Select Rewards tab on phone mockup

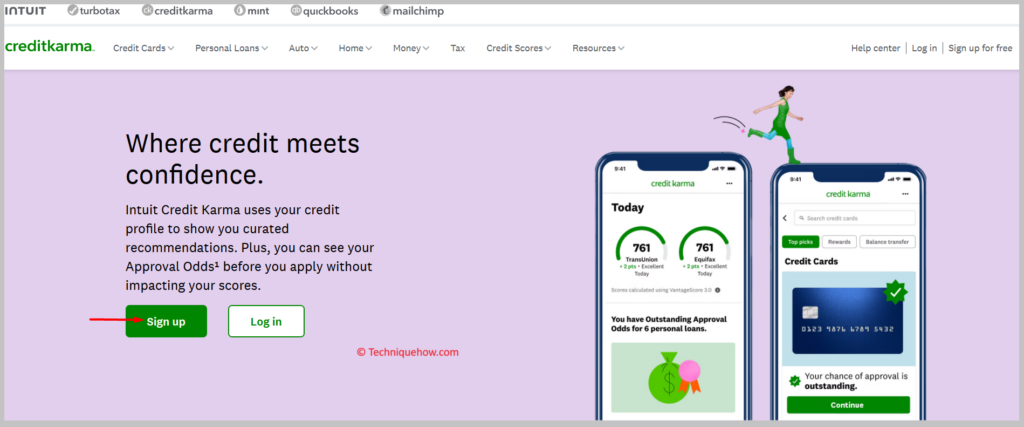[x=839, y=242]
